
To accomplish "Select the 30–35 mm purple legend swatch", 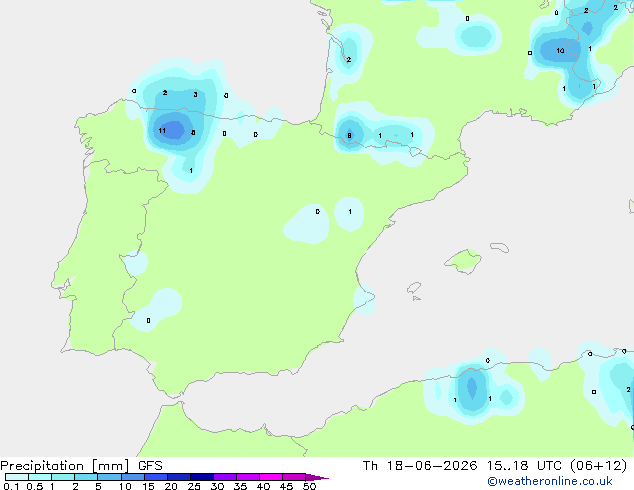I will (x=225, y=477).
